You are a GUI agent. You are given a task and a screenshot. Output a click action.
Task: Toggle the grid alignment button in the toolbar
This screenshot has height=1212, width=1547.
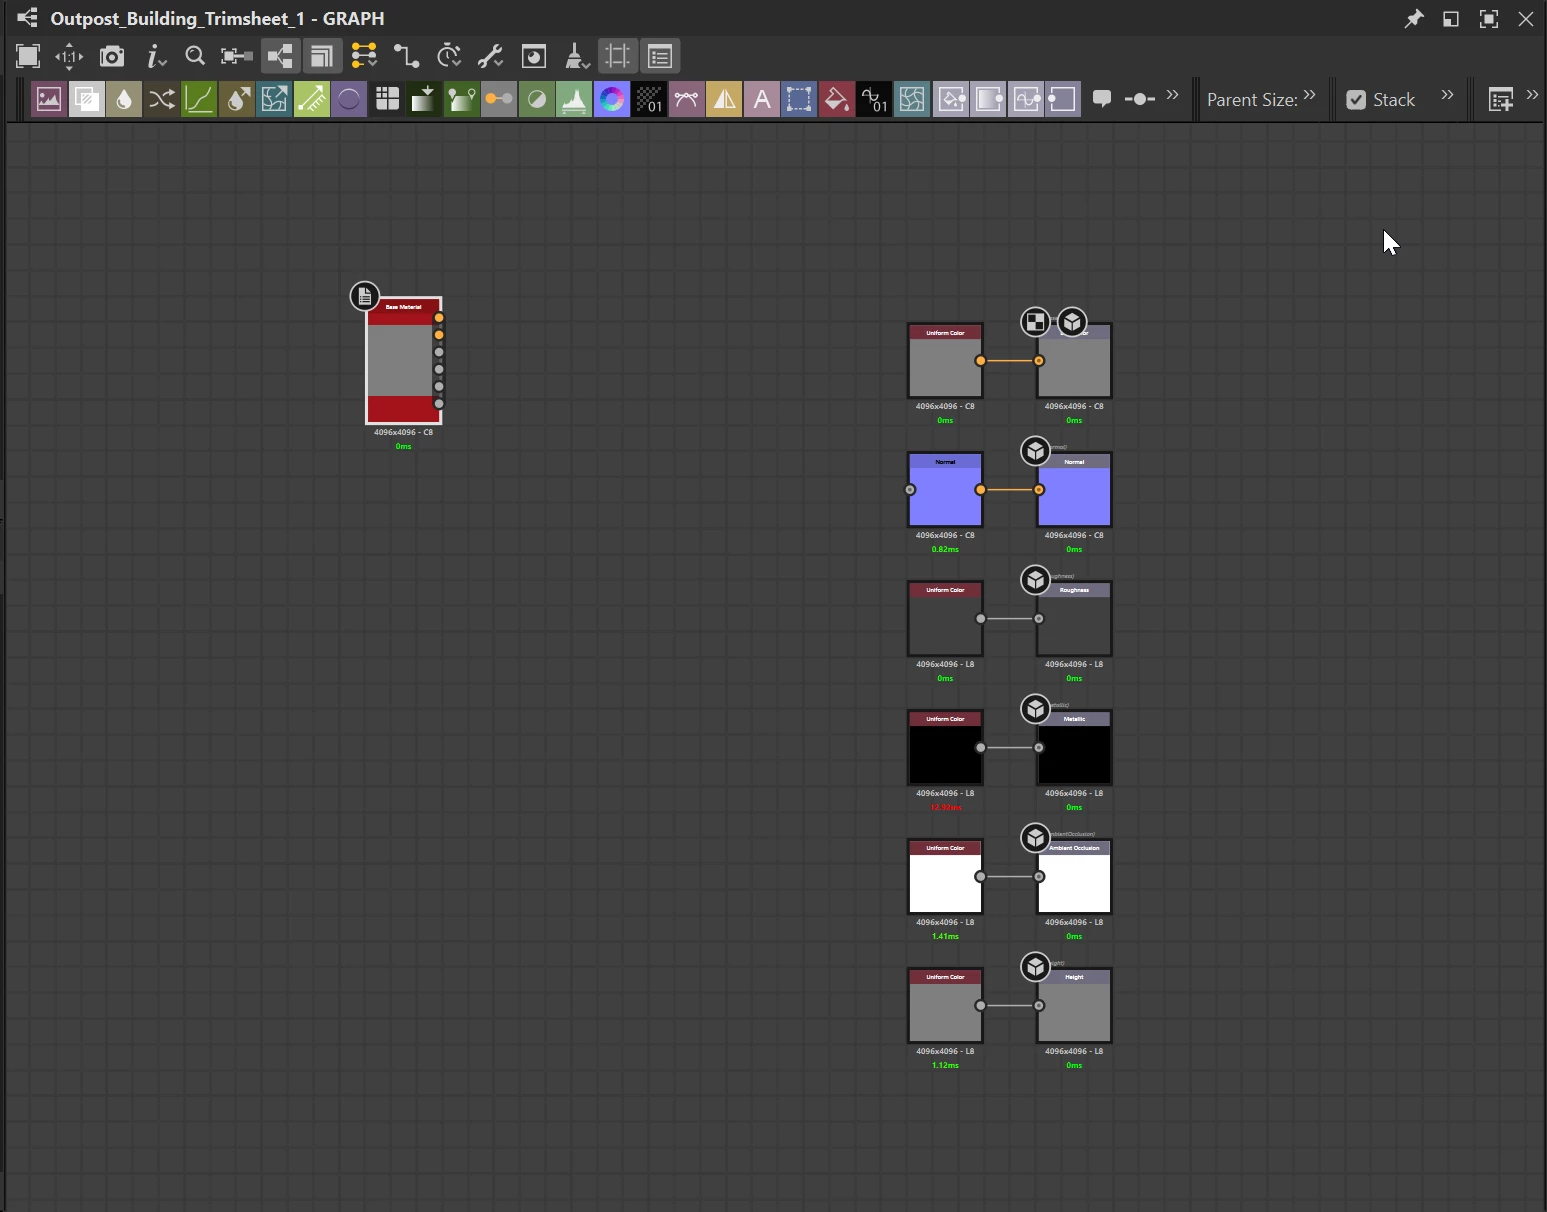click(x=618, y=56)
